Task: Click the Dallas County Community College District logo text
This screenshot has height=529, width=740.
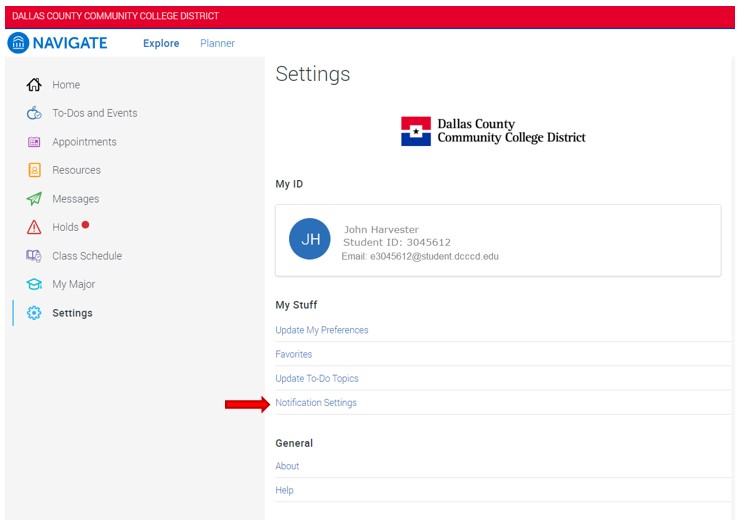Action: point(512,131)
